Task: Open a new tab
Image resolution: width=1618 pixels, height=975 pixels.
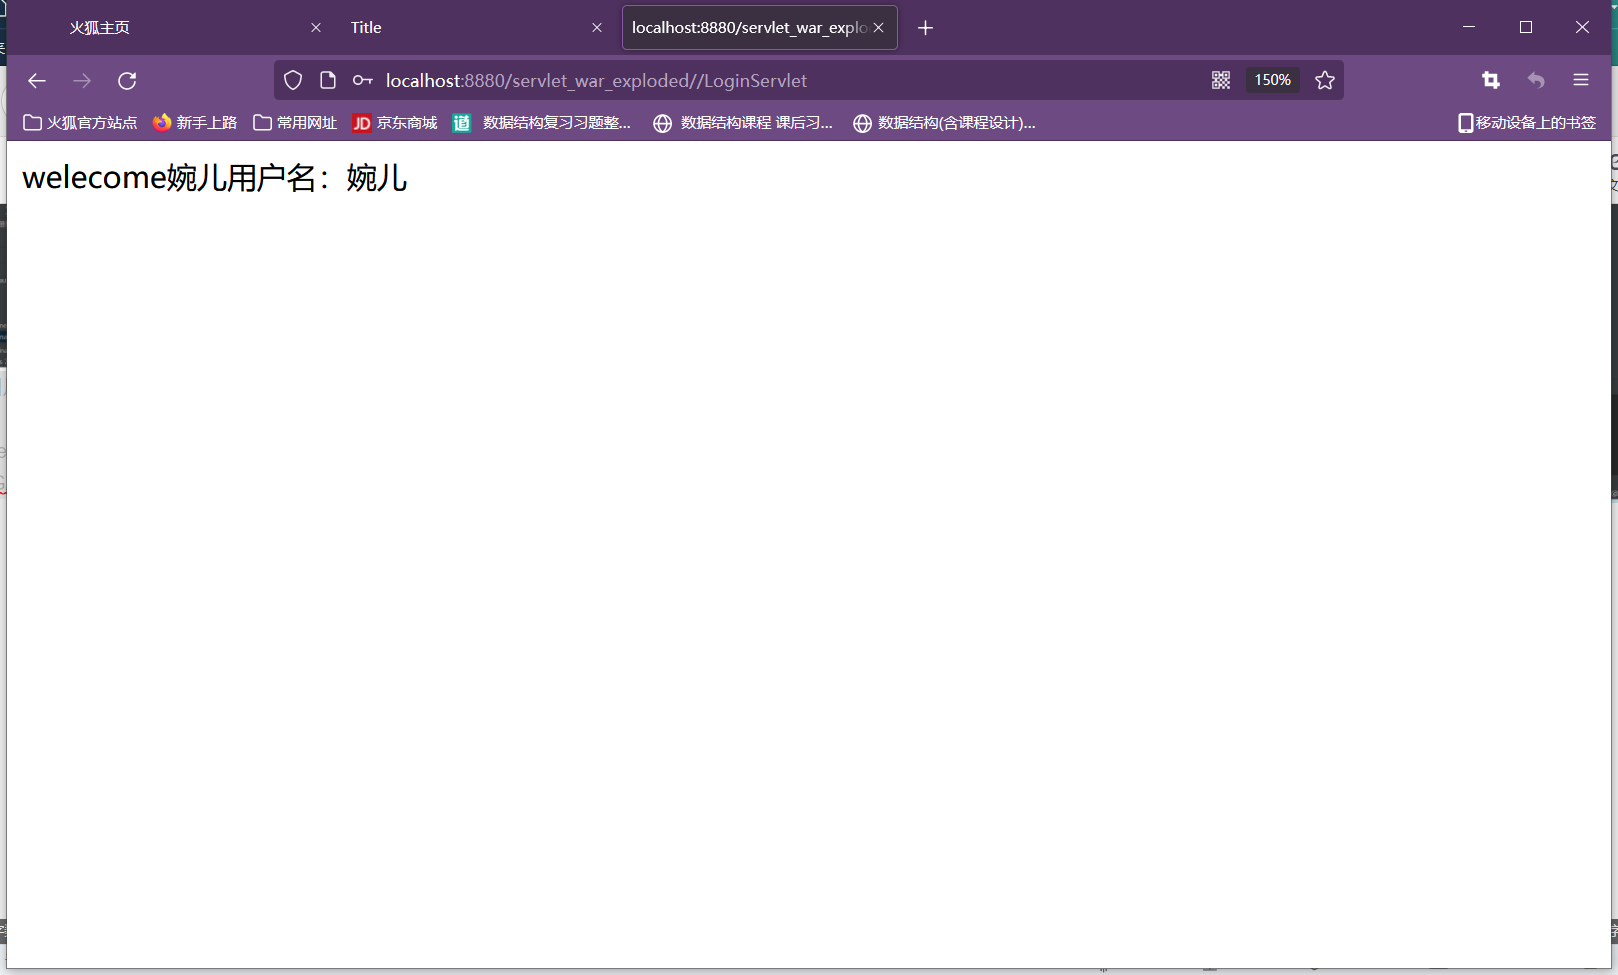Action: pos(925,28)
